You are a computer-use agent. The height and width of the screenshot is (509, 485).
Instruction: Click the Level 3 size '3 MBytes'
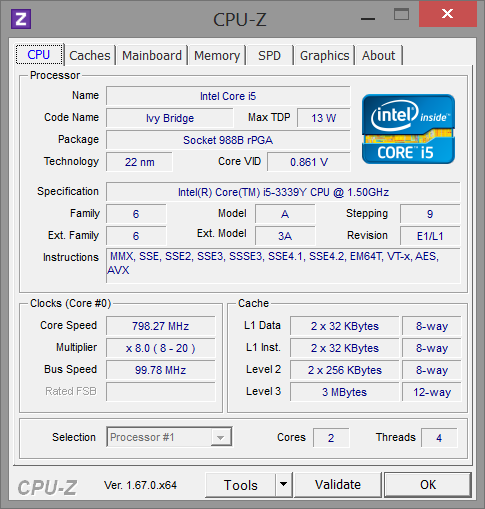coord(345,392)
